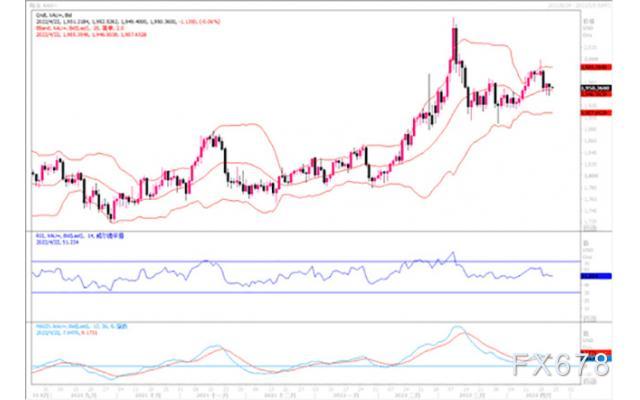Click the black current-price tag on price axis
This screenshot has height=400, width=640.
coord(596,88)
